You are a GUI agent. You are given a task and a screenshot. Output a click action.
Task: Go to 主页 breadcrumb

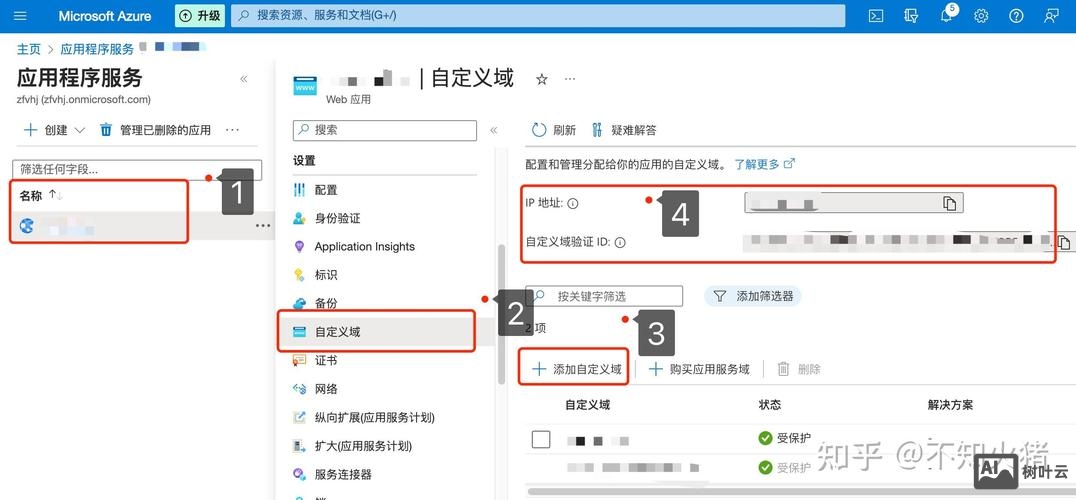[29, 49]
